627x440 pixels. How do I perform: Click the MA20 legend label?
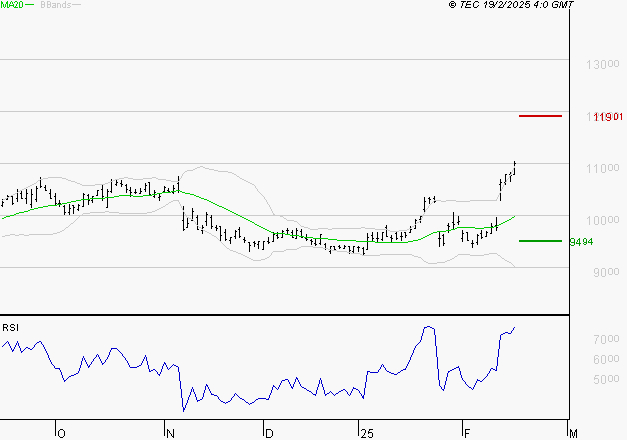click(12, 5)
